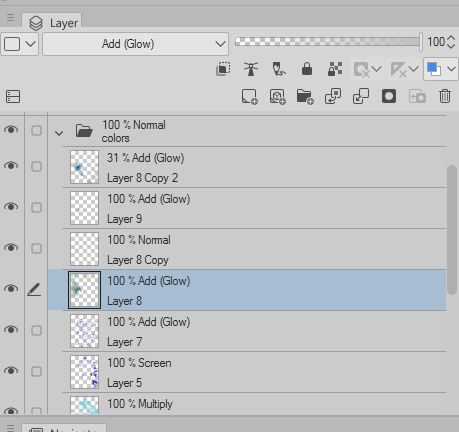Select the Layer 9 name
The image size is (459, 432).
point(124,219)
